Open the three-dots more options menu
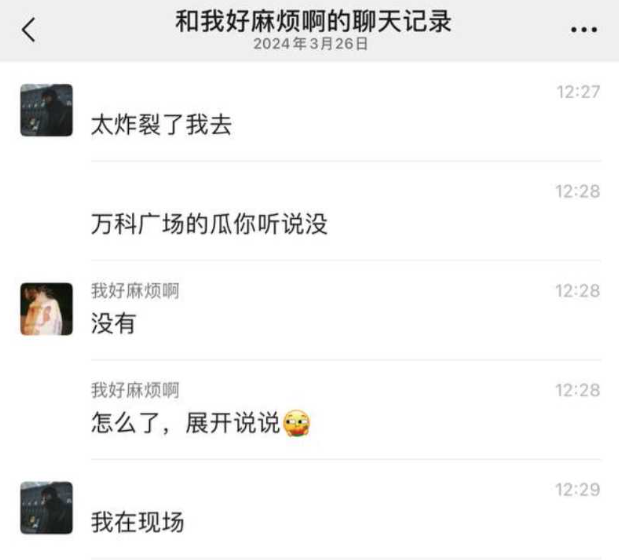 click(584, 29)
